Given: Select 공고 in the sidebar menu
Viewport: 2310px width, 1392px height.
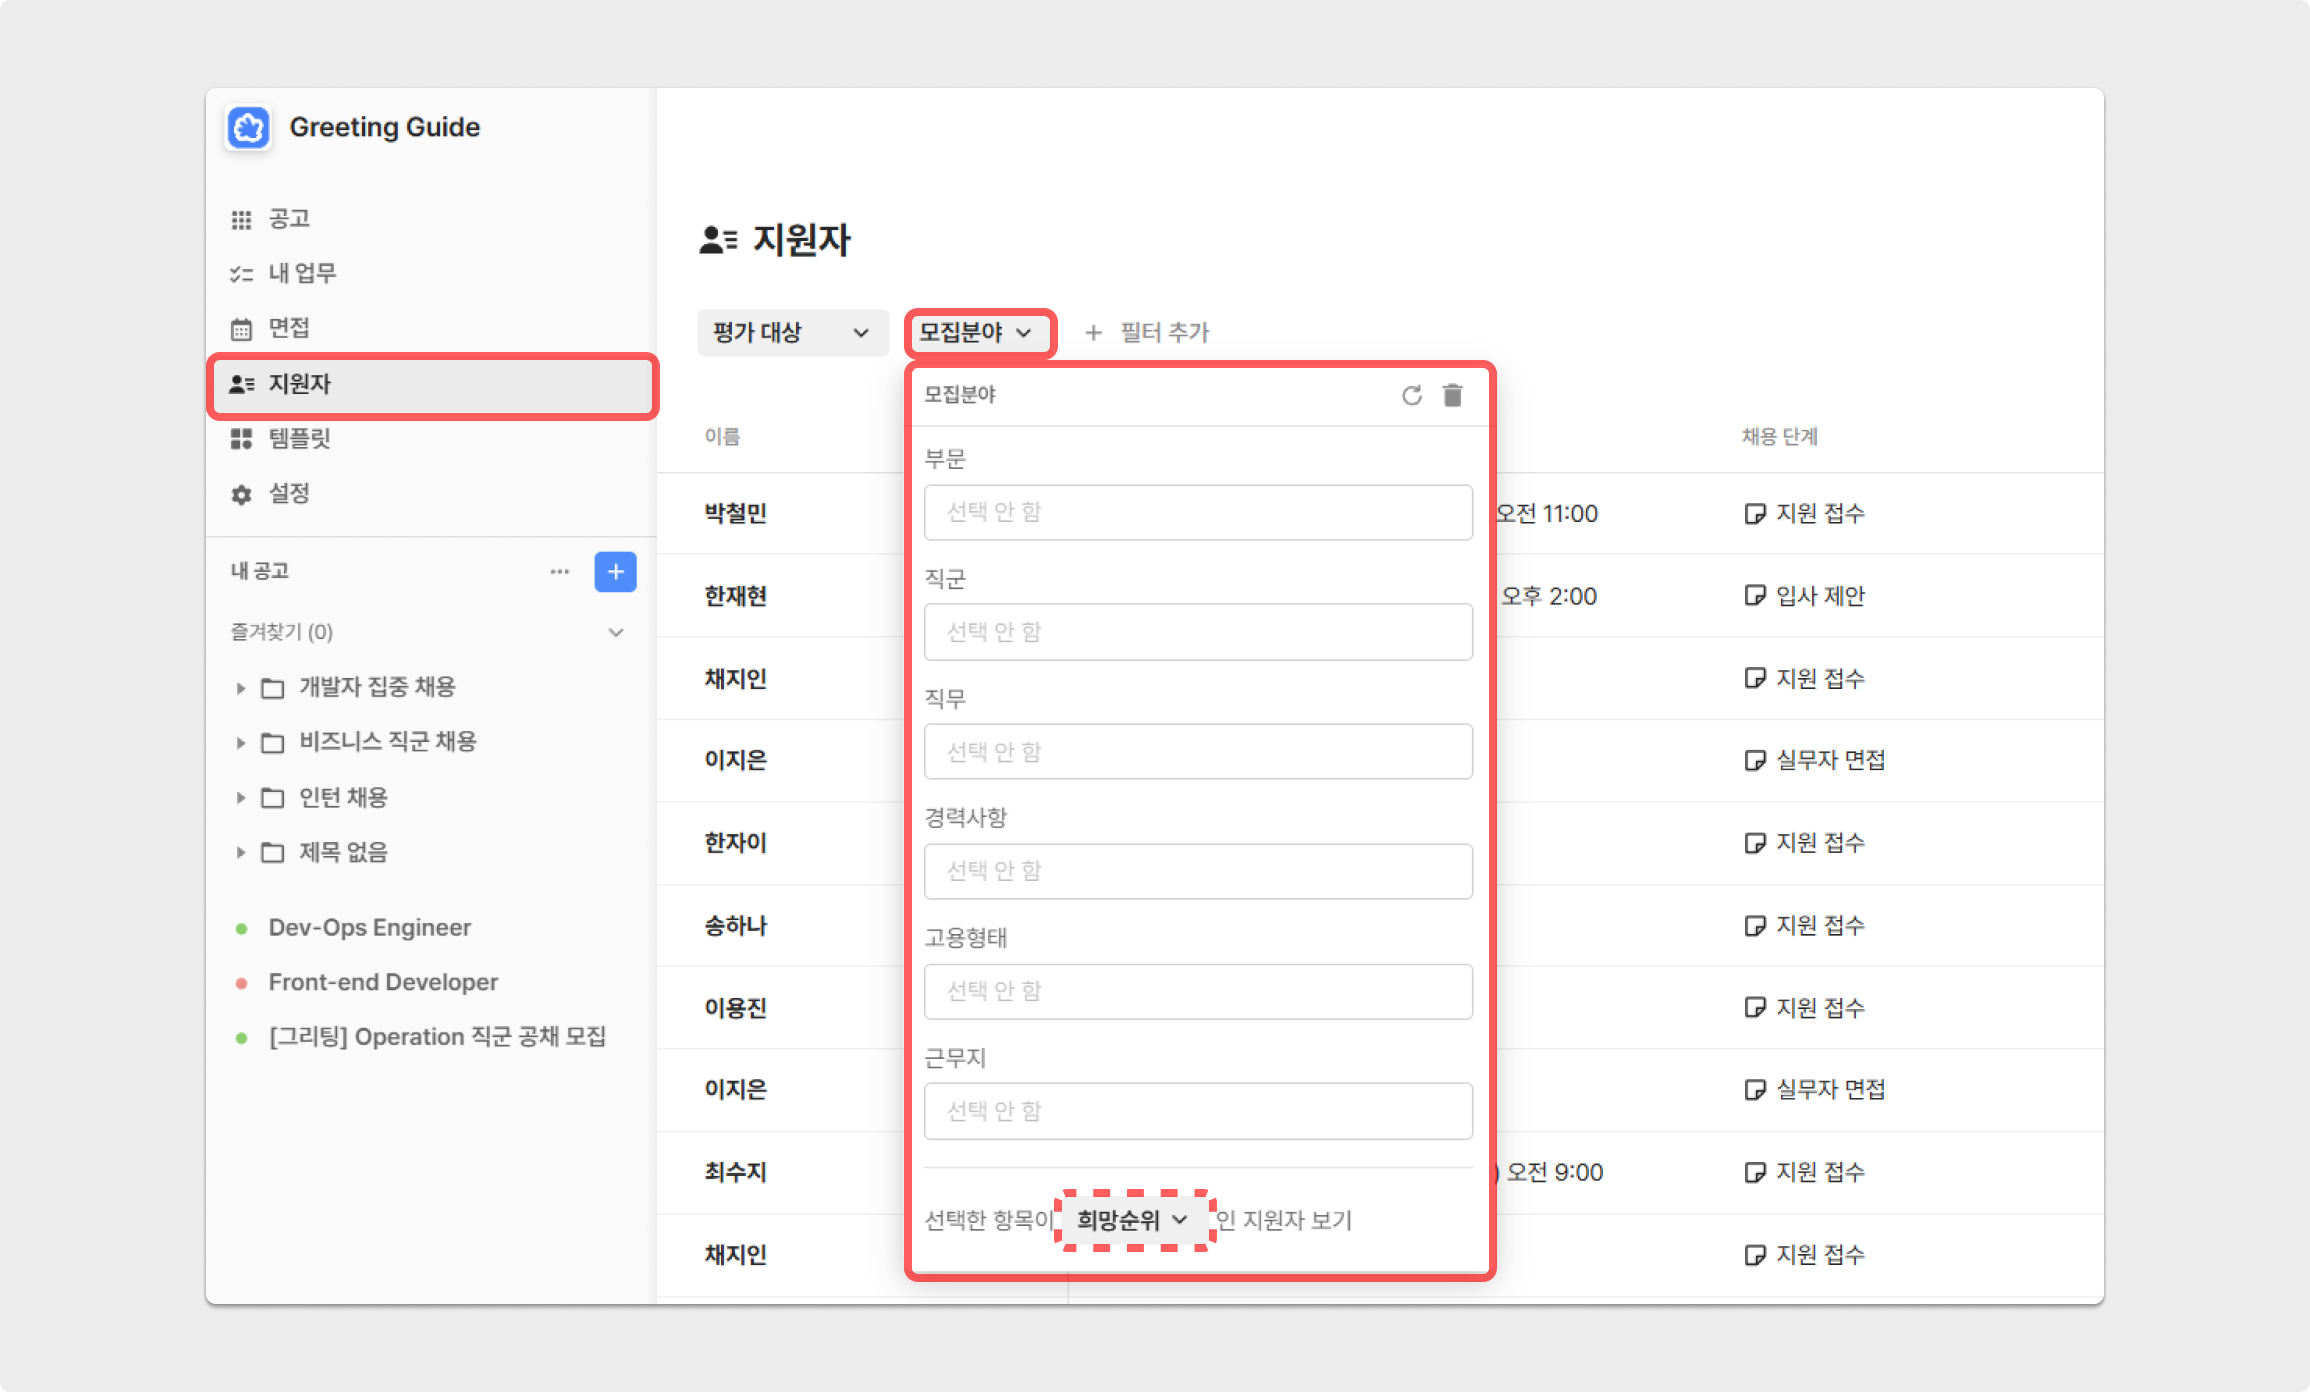Looking at the screenshot, I should coord(288,219).
